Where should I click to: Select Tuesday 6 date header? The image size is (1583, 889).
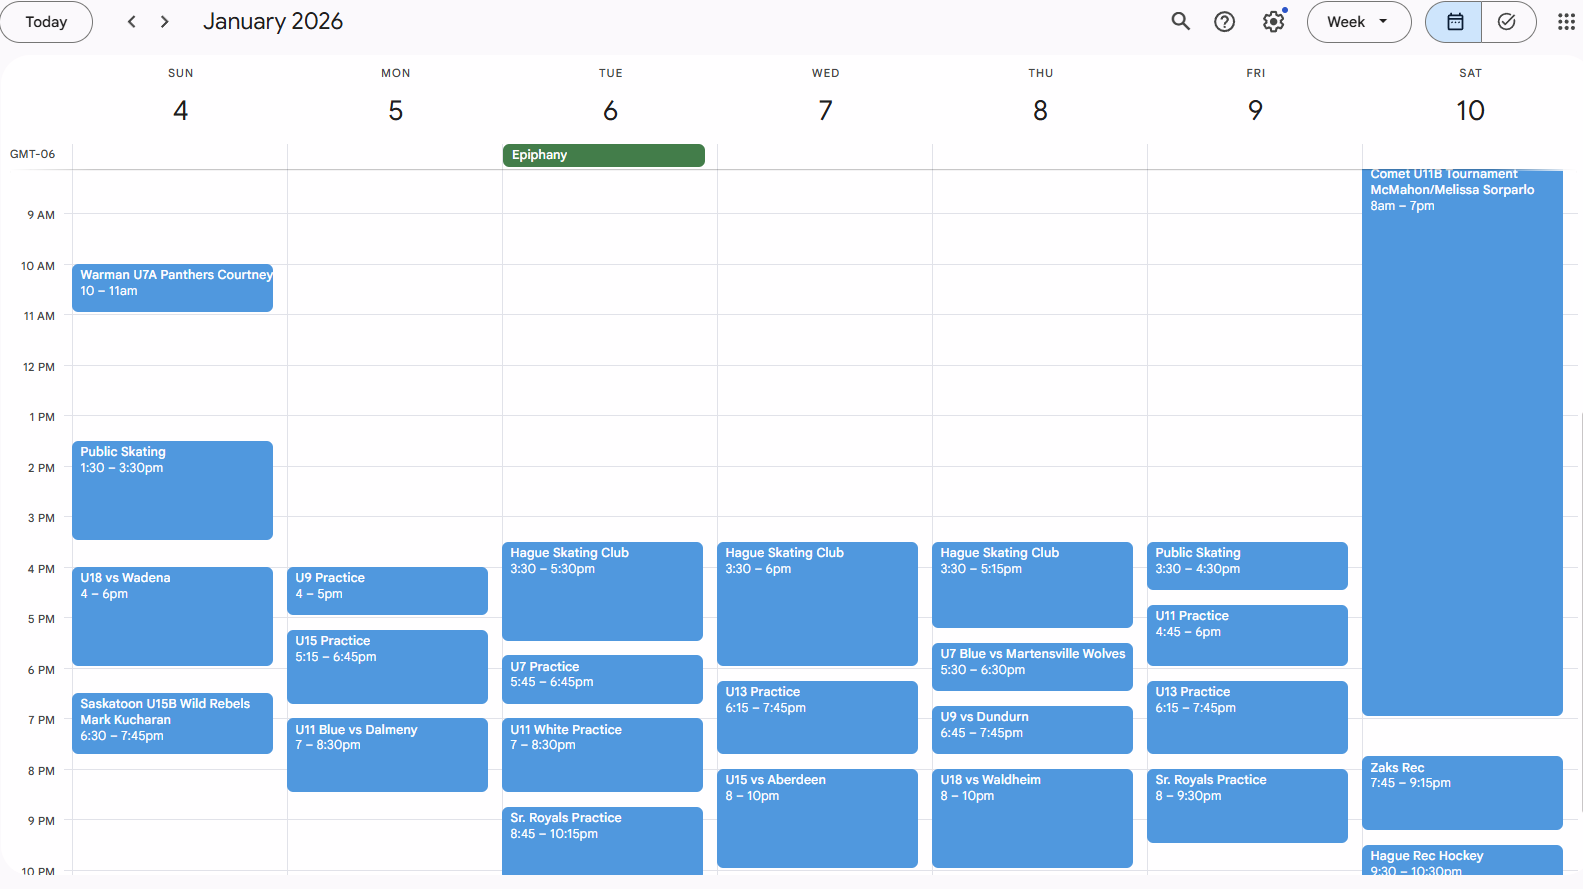610,110
